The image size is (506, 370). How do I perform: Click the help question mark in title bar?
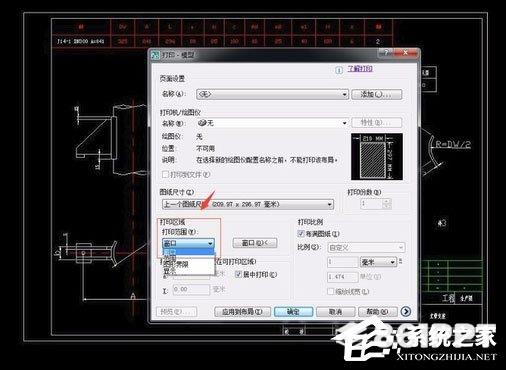(x=386, y=53)
